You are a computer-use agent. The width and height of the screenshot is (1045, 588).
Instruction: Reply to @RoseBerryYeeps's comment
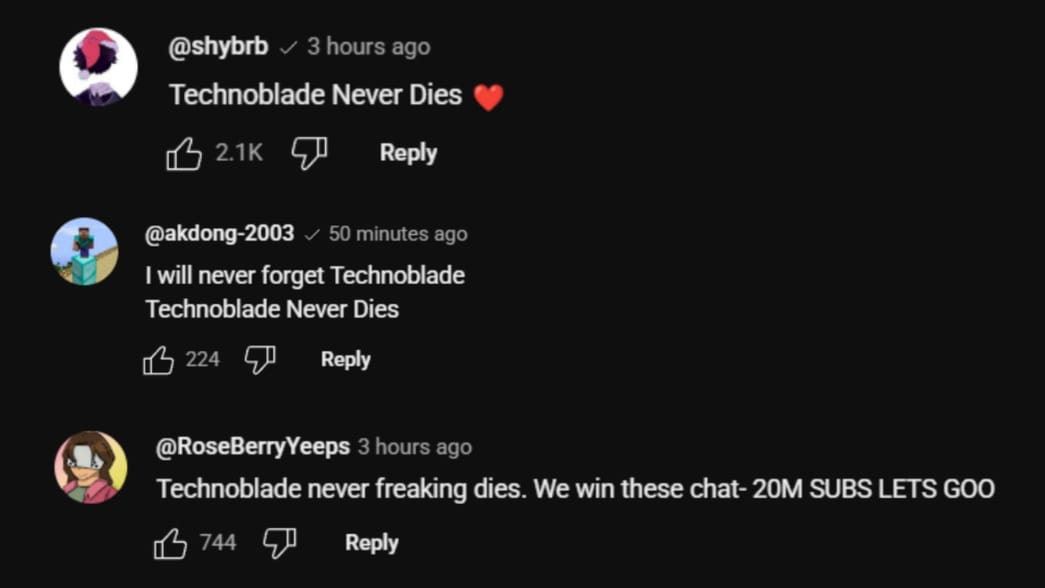coord(371,542)
